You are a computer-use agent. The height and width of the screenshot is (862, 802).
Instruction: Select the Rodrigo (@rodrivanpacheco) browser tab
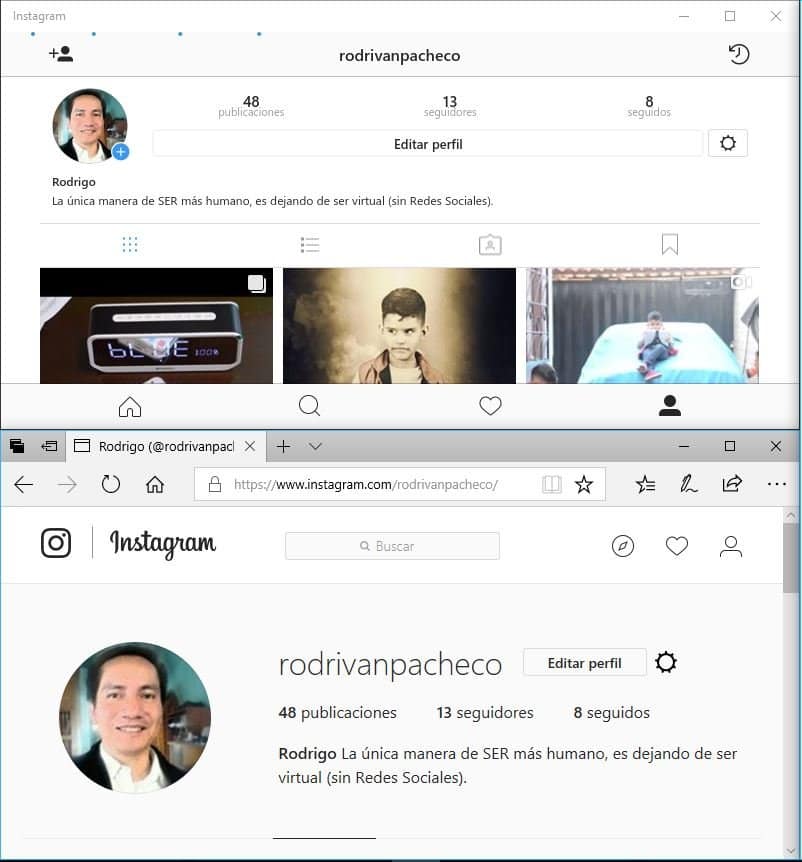click(160, 446)
